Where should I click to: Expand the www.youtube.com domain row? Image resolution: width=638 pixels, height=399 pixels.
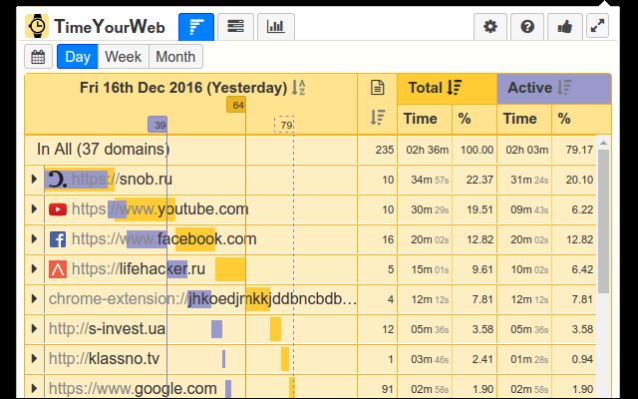(x=34, y=209)
